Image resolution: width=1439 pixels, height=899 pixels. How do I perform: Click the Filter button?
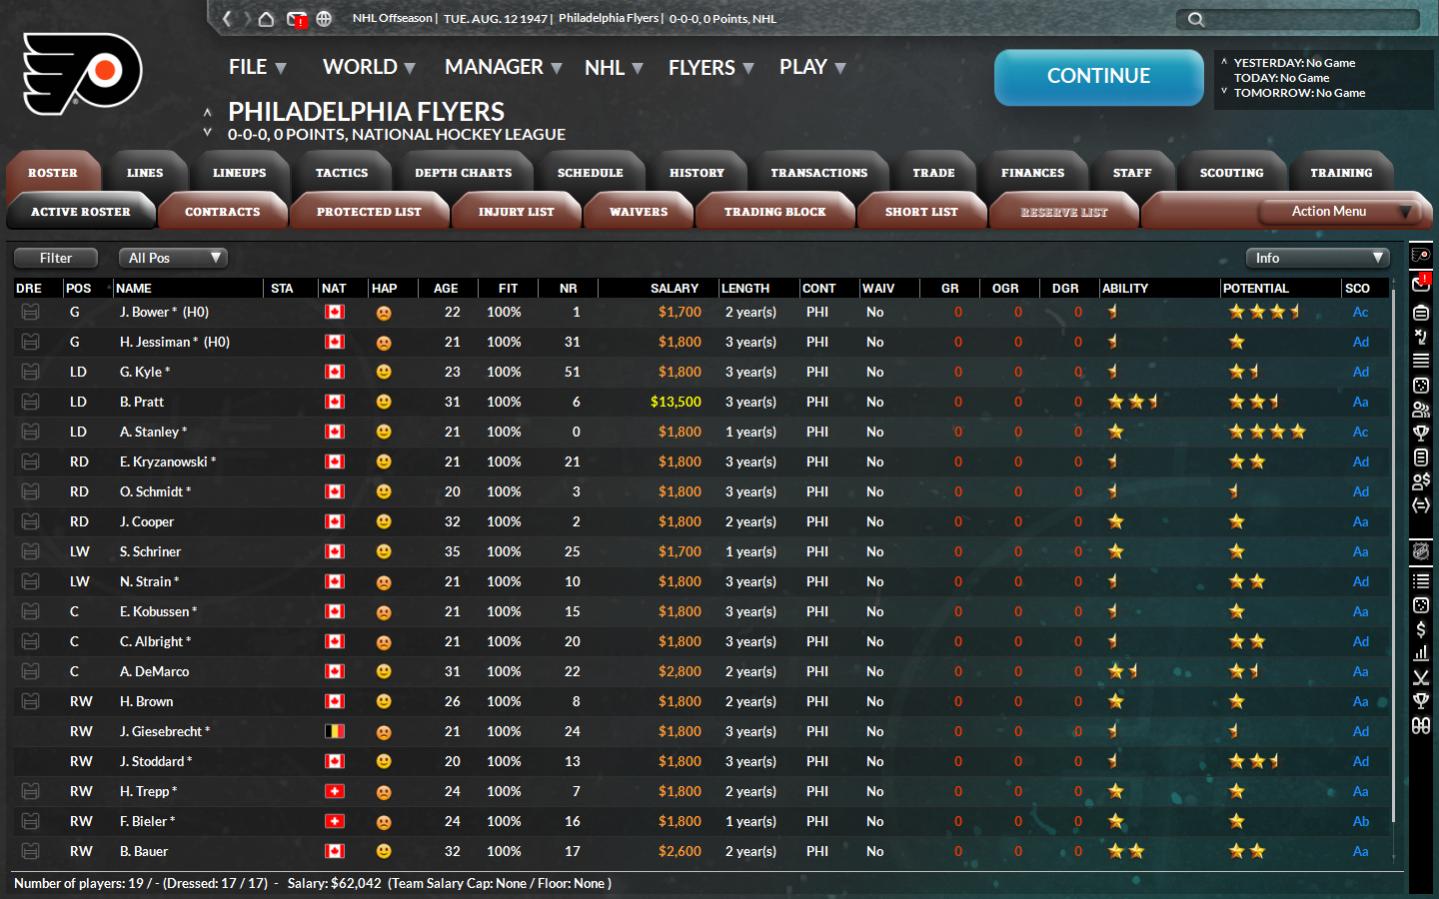pos(56,258)
